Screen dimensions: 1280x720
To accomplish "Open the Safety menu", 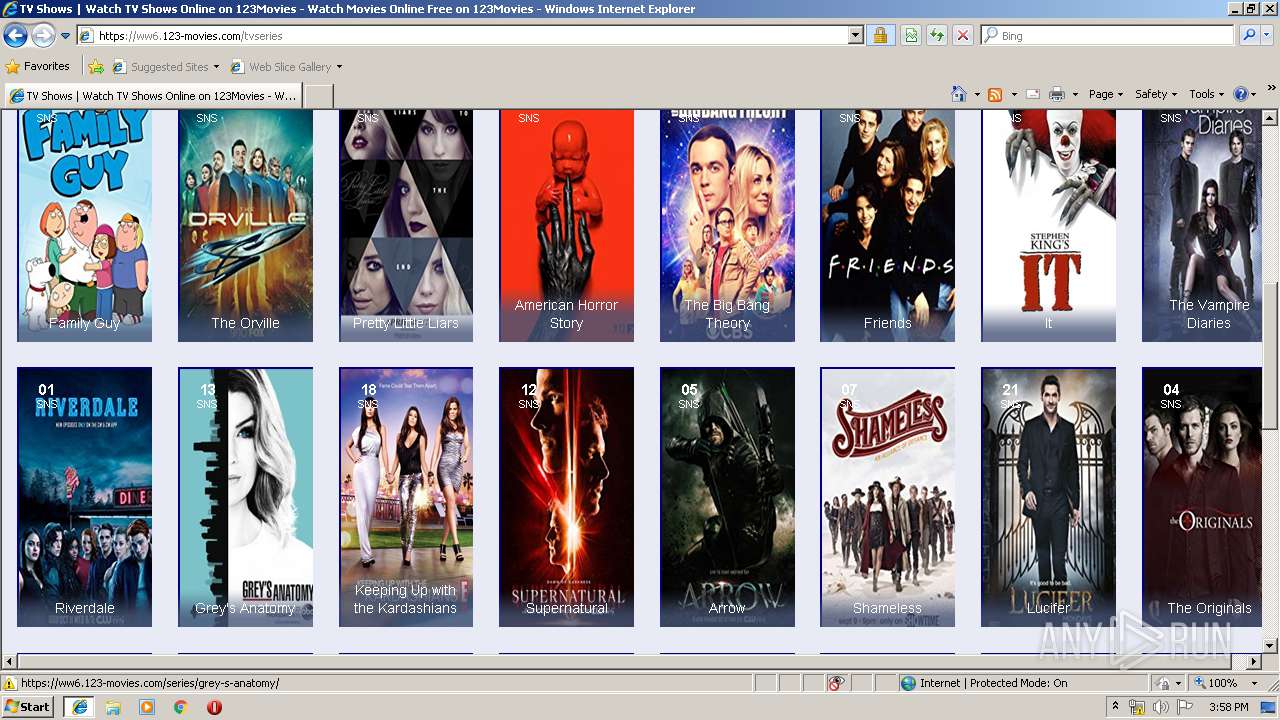I will click(x=1156, y=94).
